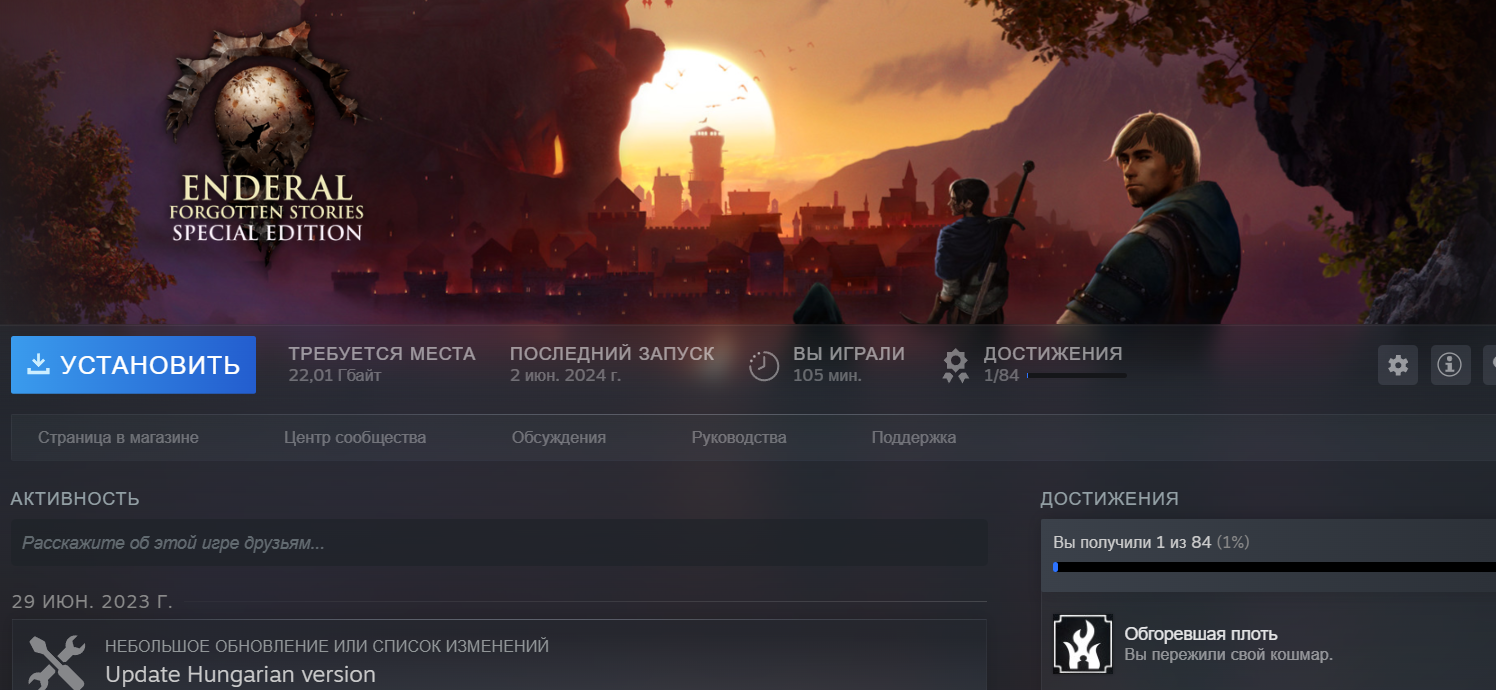
Task: Click the Достижения 1/84 header progress bar
Action: 1076,376
